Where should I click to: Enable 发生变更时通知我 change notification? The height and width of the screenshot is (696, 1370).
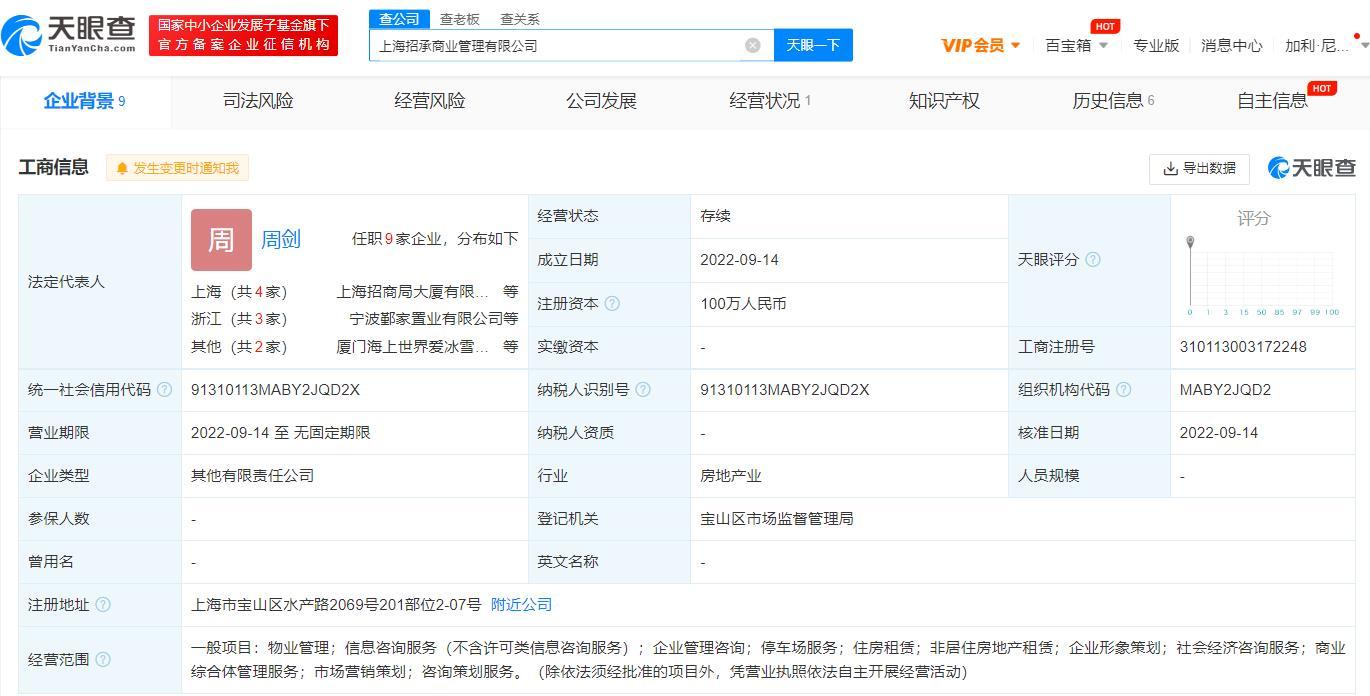pyautogui.click(x=177, y=168)
